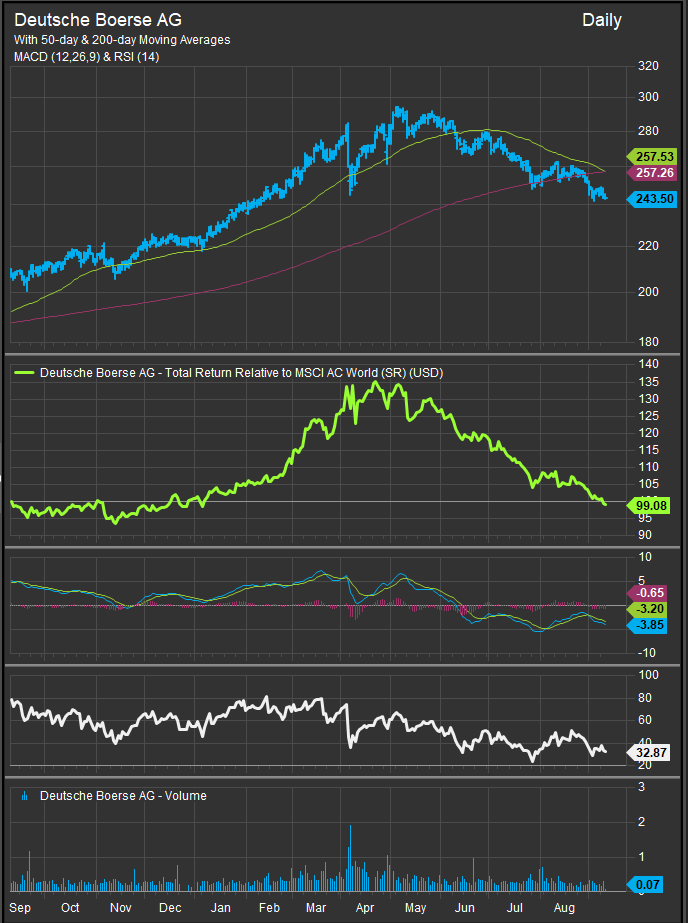Click the green 99.08 relative return tag
The image size is (688, 923).
point(649,507)
